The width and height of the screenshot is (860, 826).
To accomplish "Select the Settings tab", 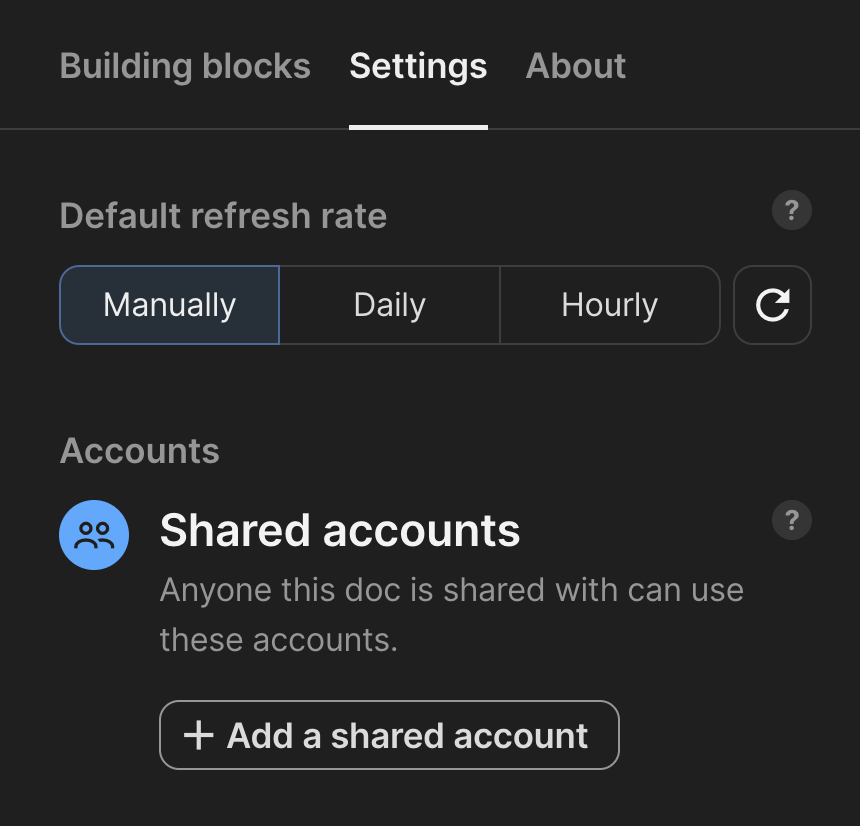I will (418, 66).
